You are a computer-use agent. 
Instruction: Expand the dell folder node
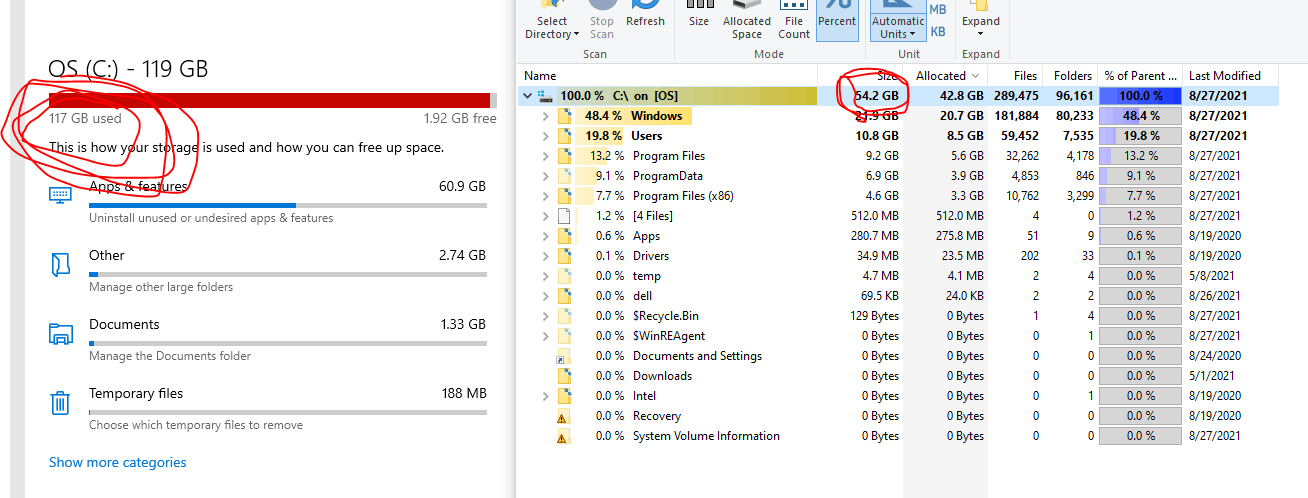point(546,296)
